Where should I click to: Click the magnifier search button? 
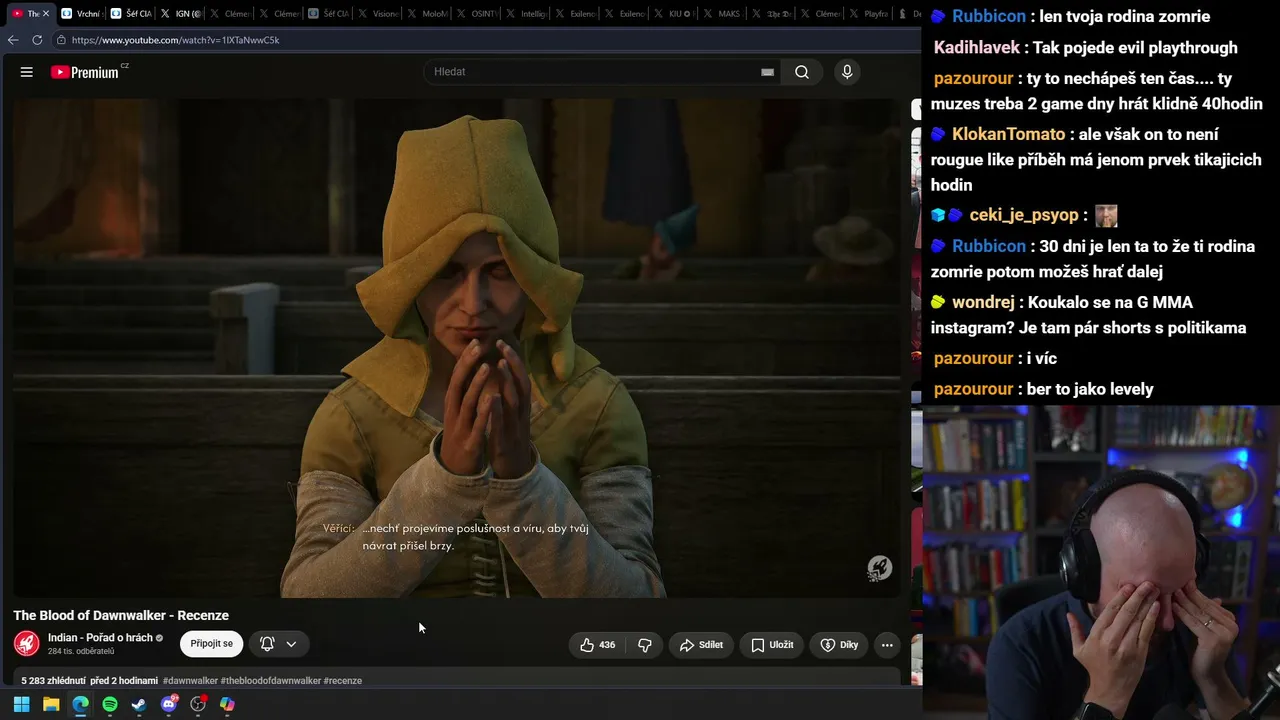click(802, 72)
